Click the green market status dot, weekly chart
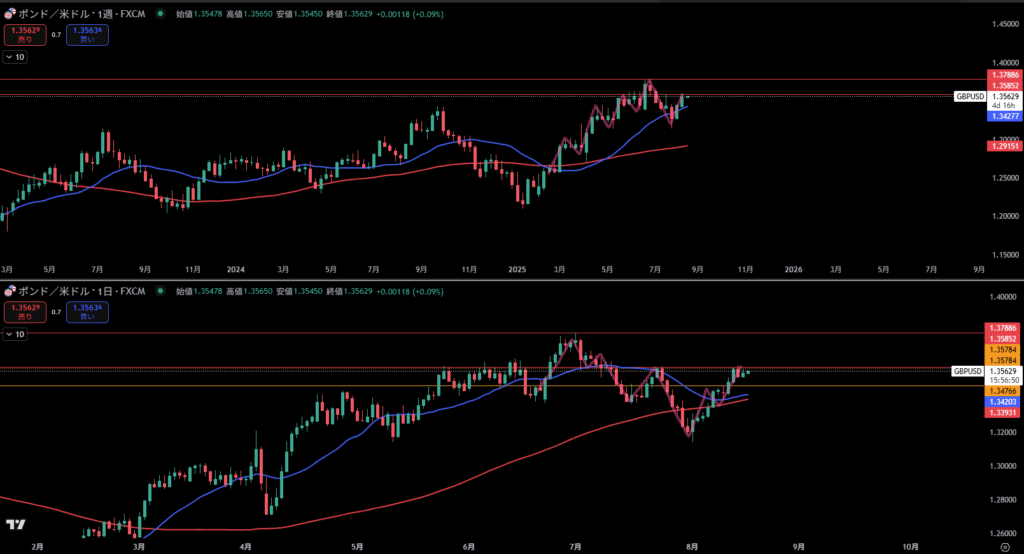This screenshot has height=554, width=1024. [160, 14]
